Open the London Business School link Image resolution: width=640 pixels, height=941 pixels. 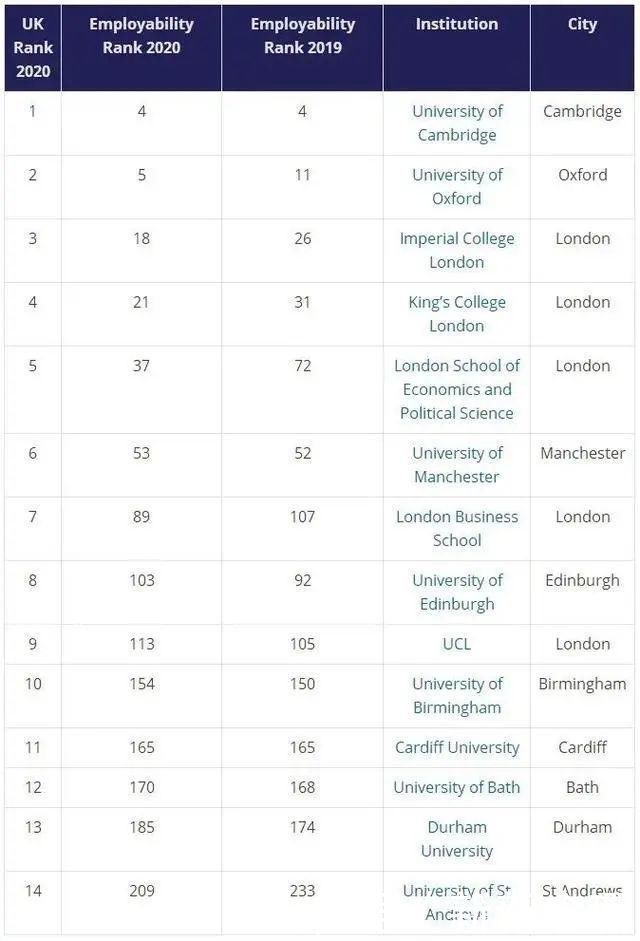457,528
